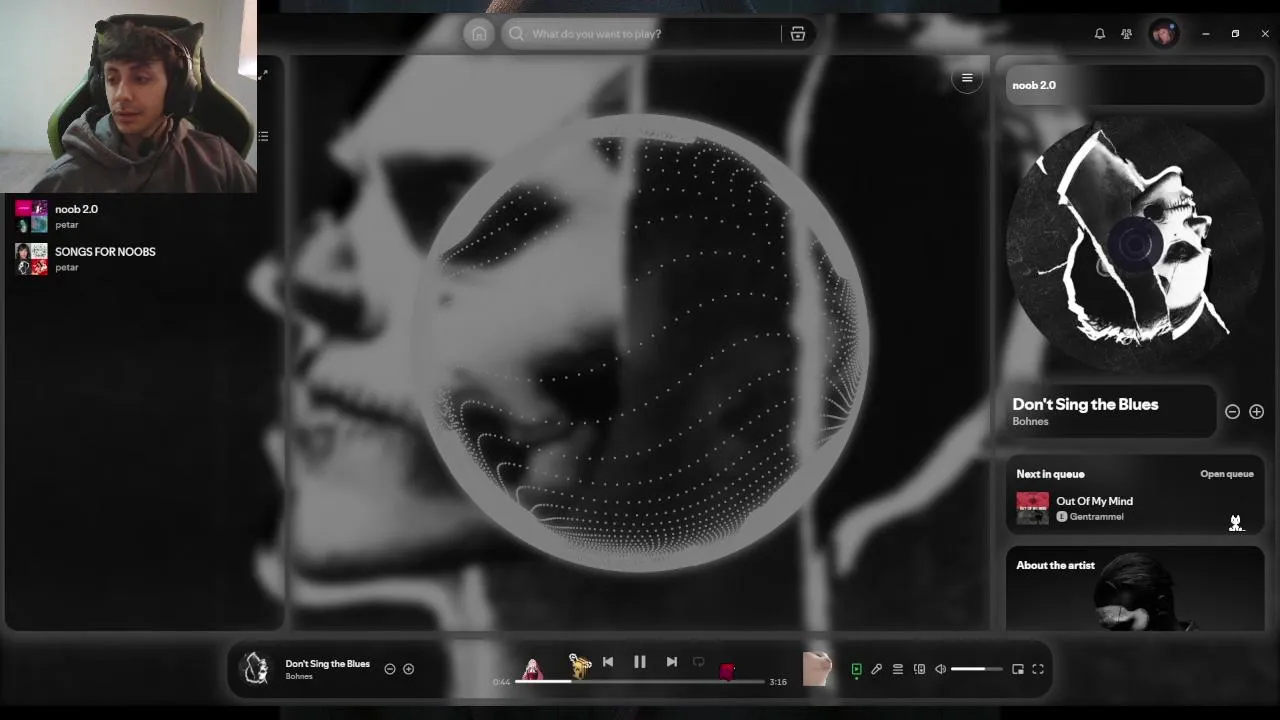Click the explicit 'E' badge next to Gentrammel

click(x=1062, y=517)
